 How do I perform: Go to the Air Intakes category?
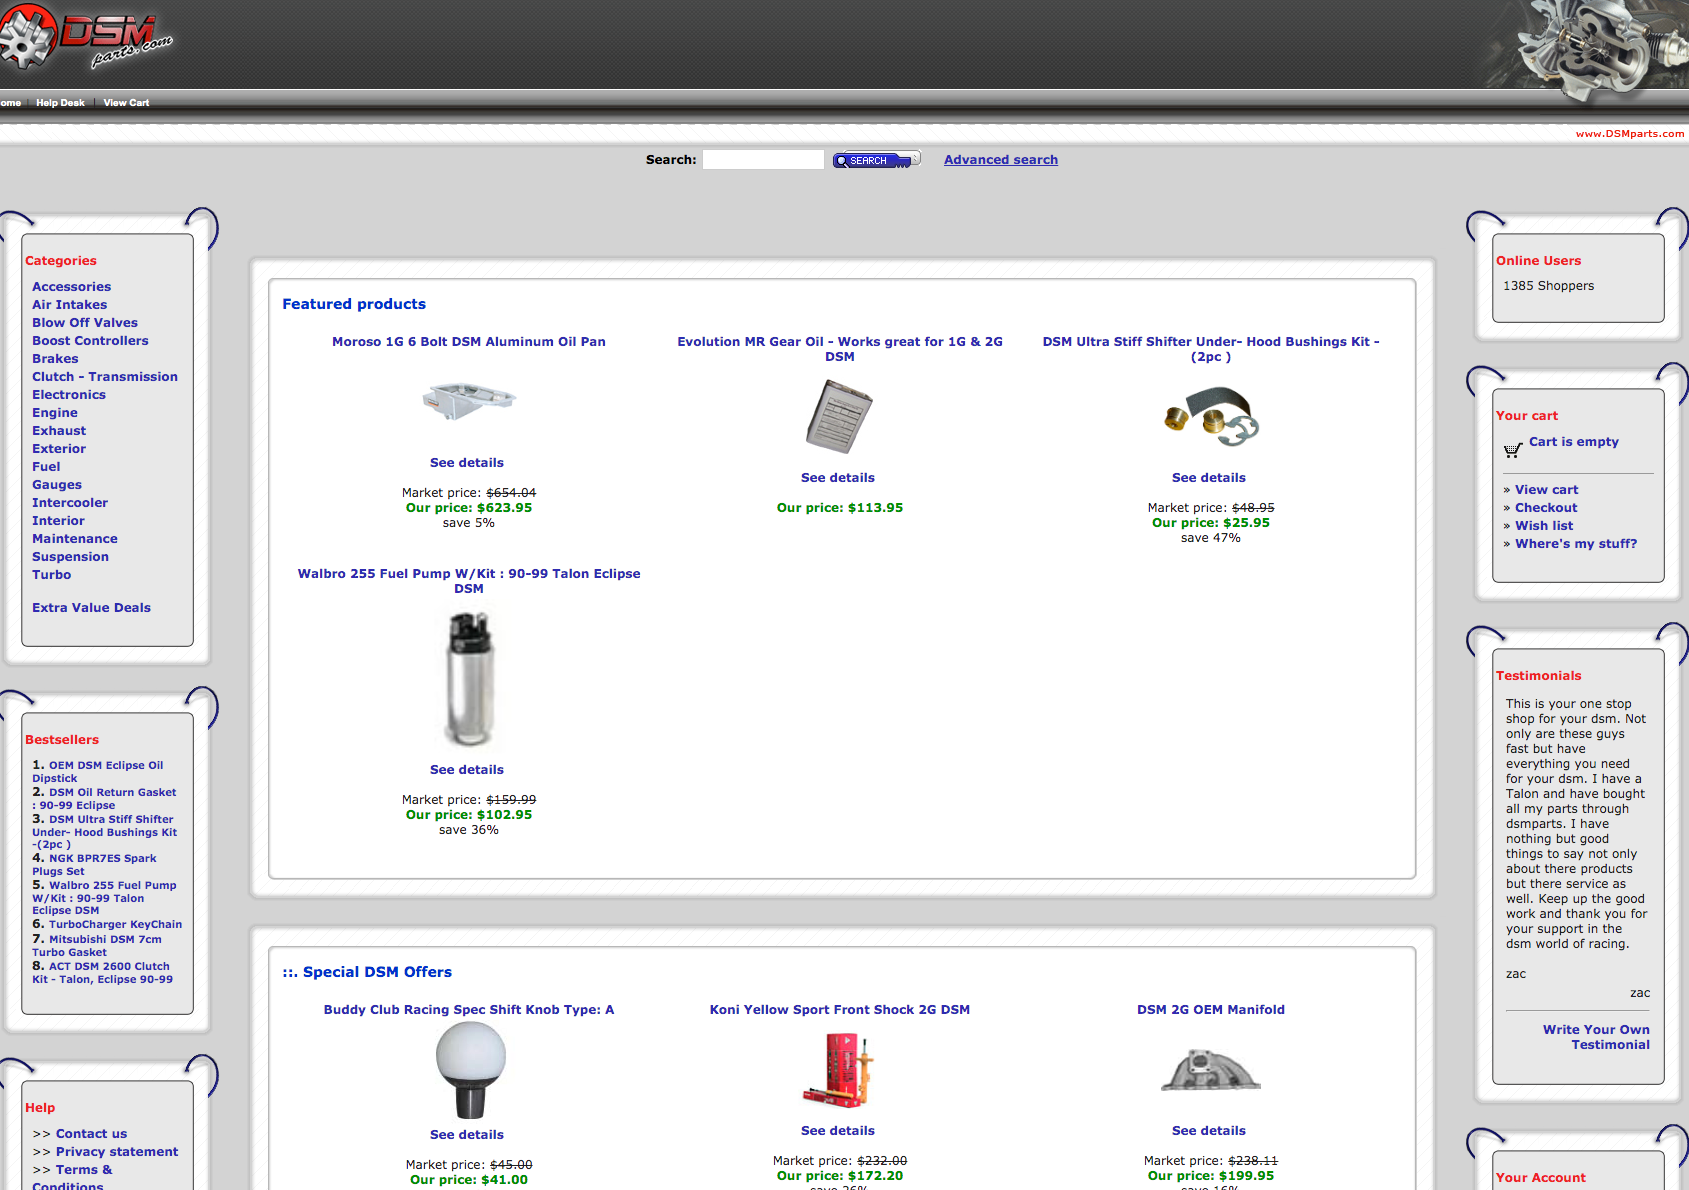pyautogui.click(x=69, y=305)
